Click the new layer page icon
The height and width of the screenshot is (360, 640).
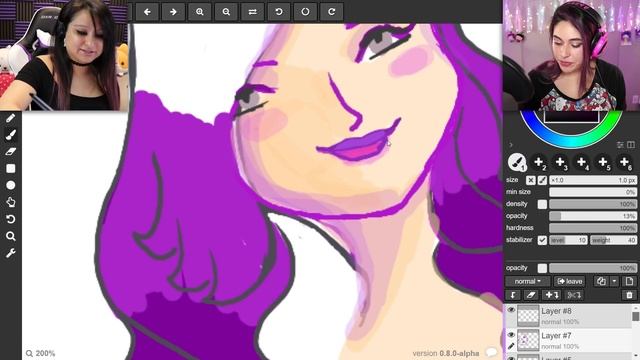click(629, 281)
